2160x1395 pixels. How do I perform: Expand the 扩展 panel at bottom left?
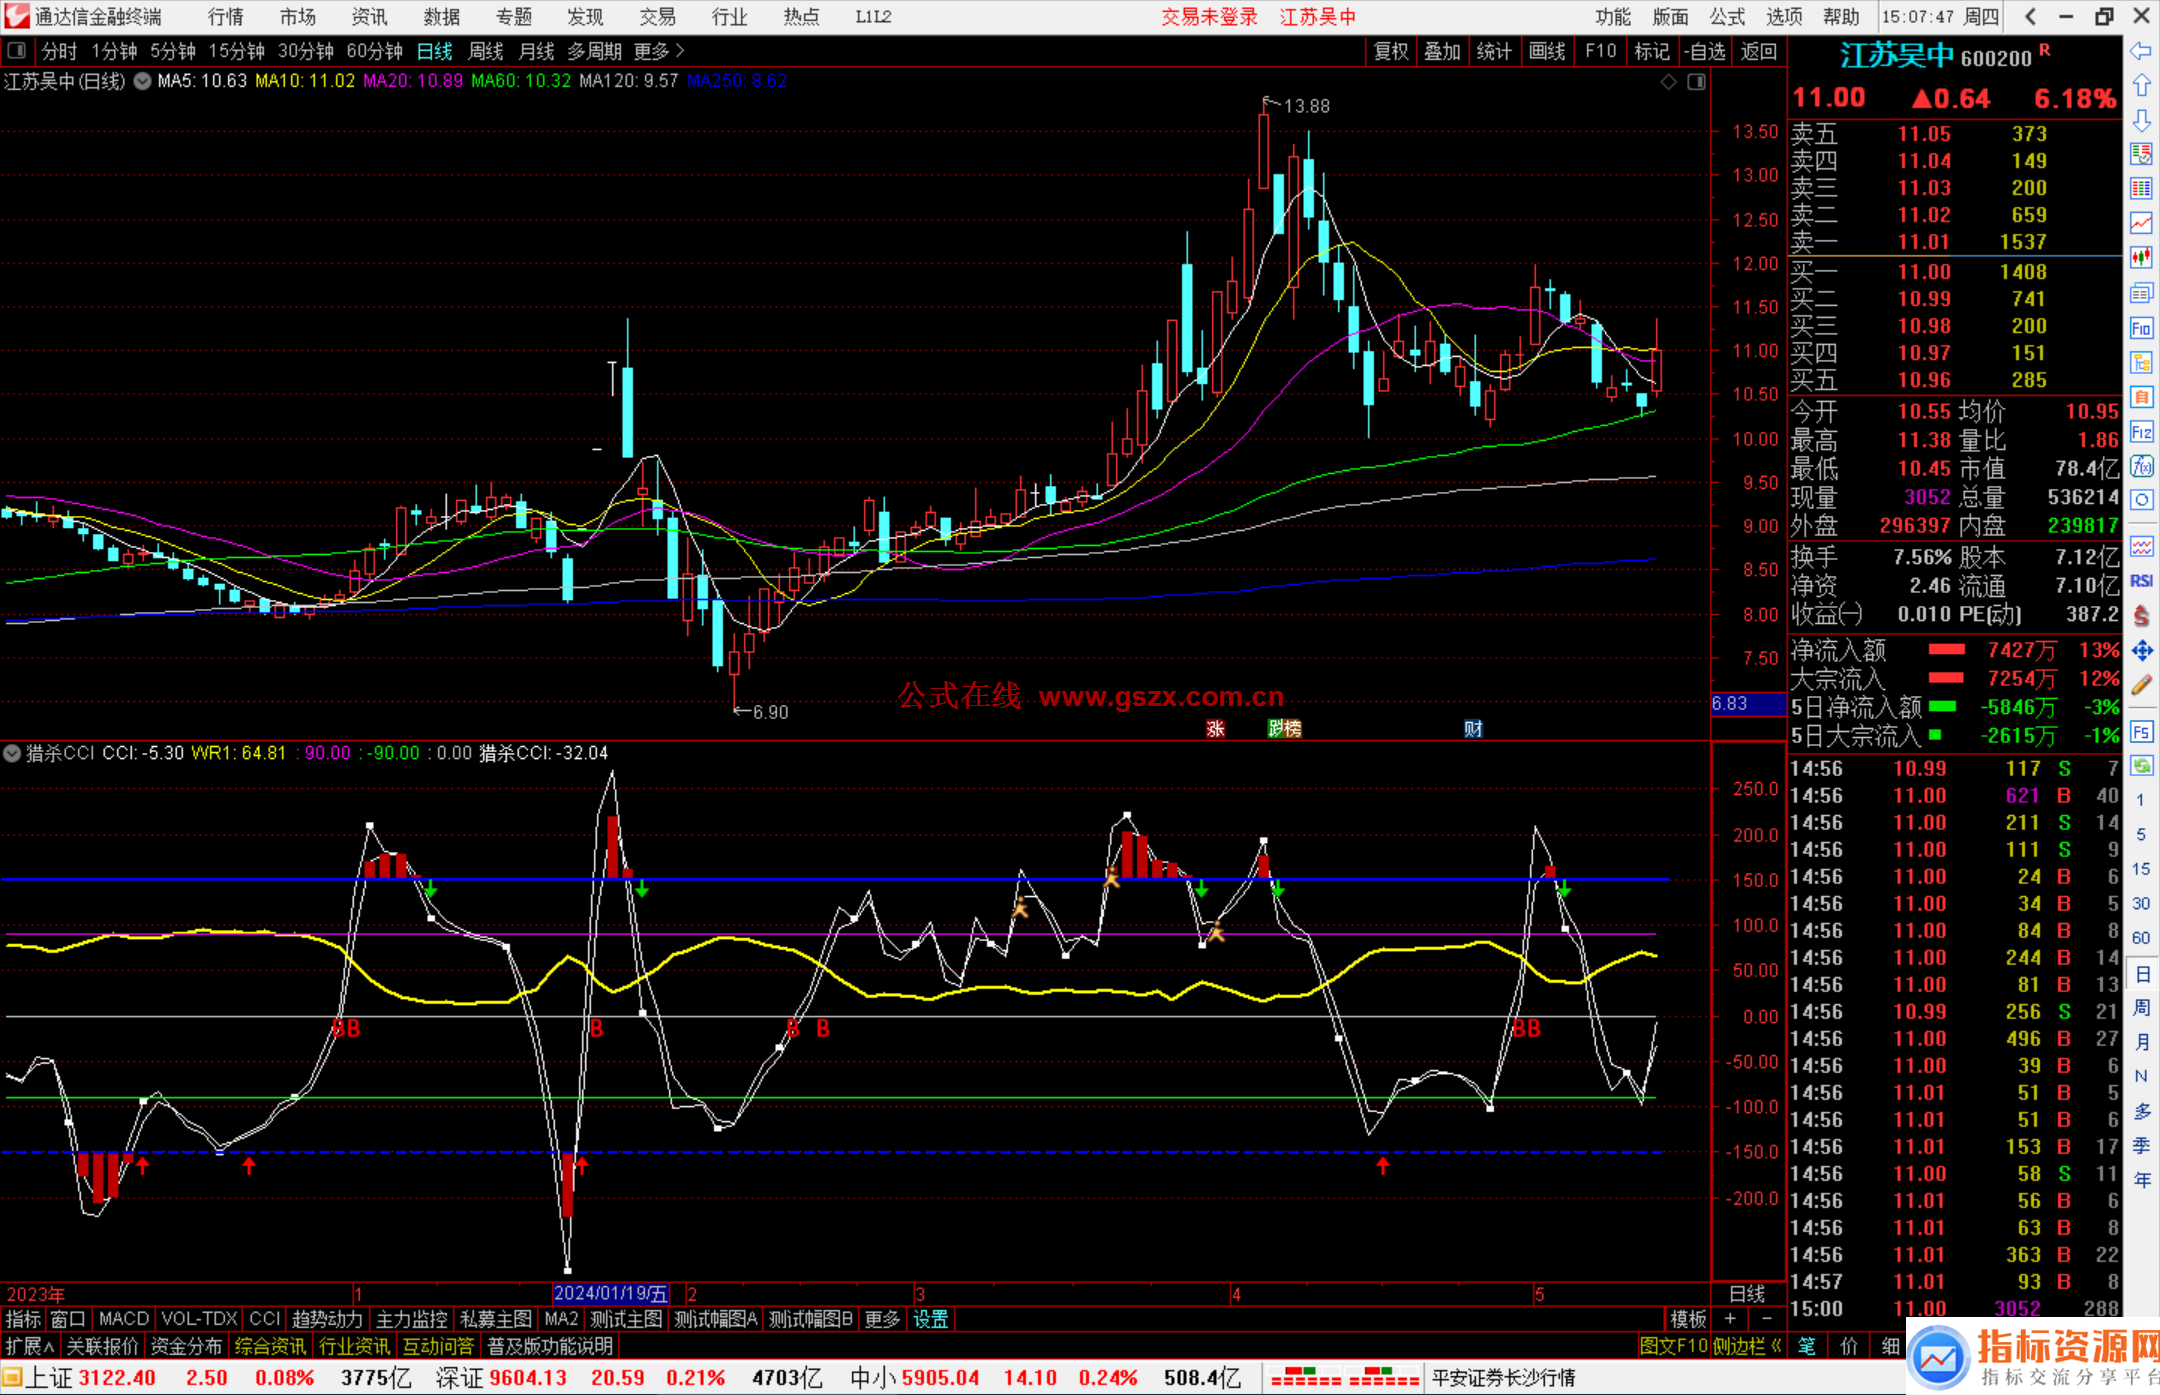[30, 1346]
